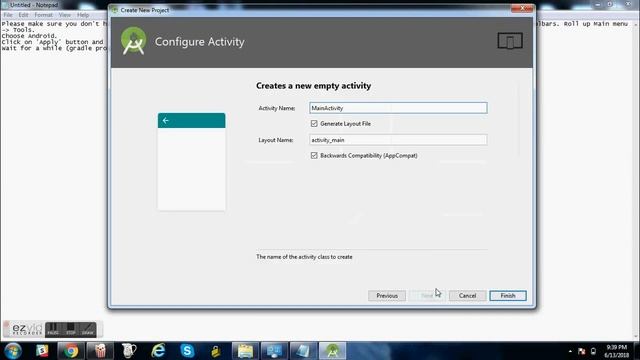Click the Layout Name input field
The image size is (640, 360).
click(398, 140)
